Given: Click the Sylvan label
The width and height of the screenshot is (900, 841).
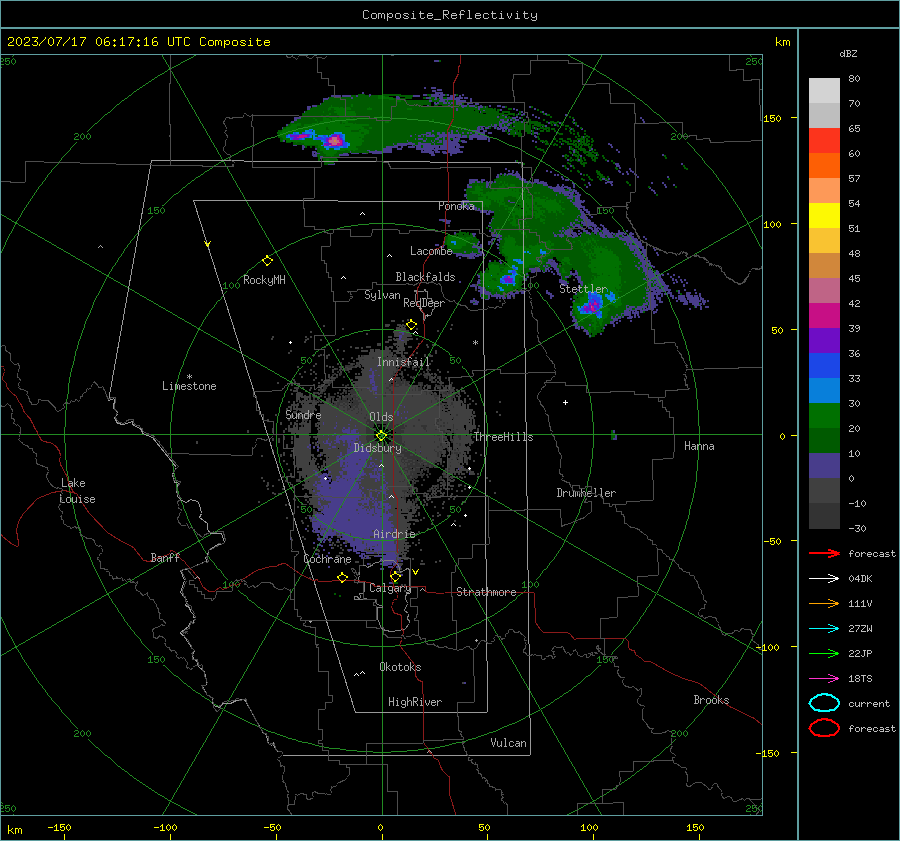Looking at the screenshot, I should click(382, 295).
